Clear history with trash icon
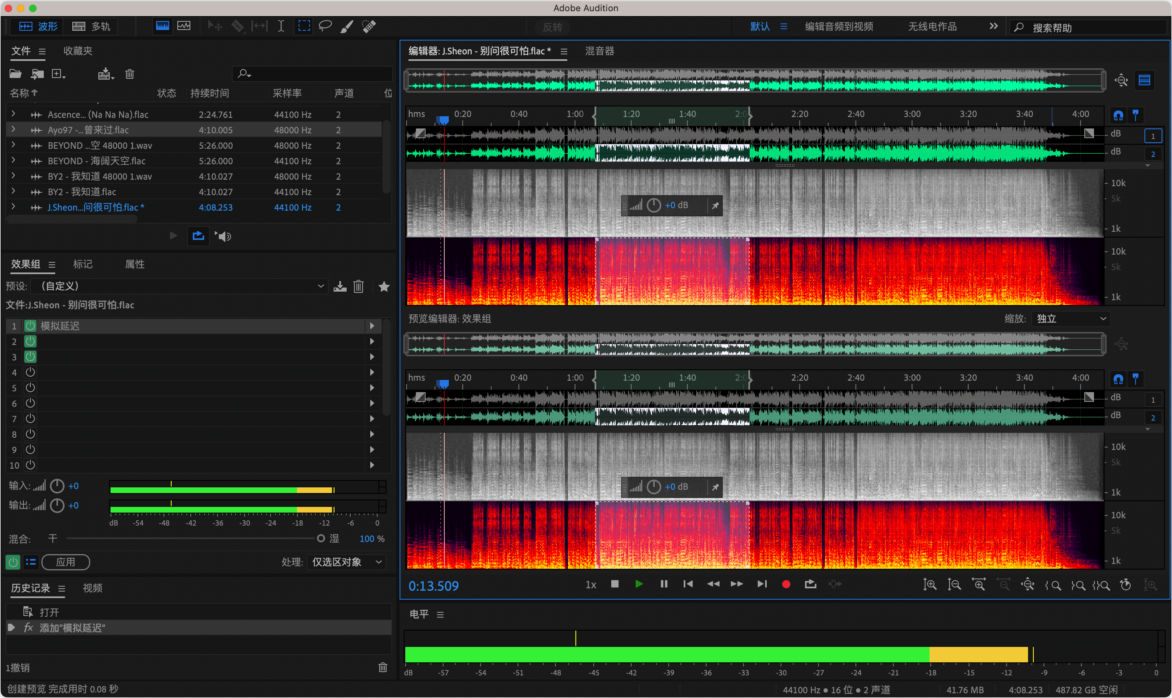1172x698 pixels. coord(383,667)
